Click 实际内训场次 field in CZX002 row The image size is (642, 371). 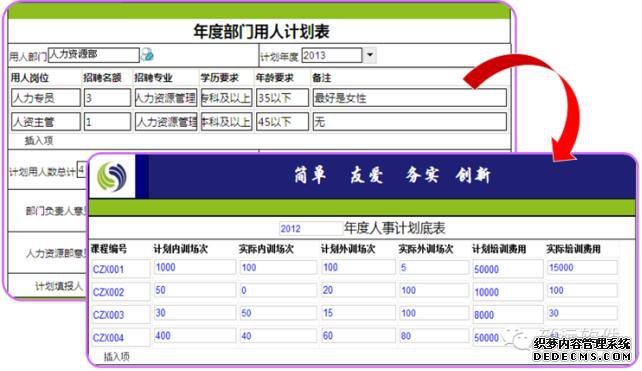(278, 290)
